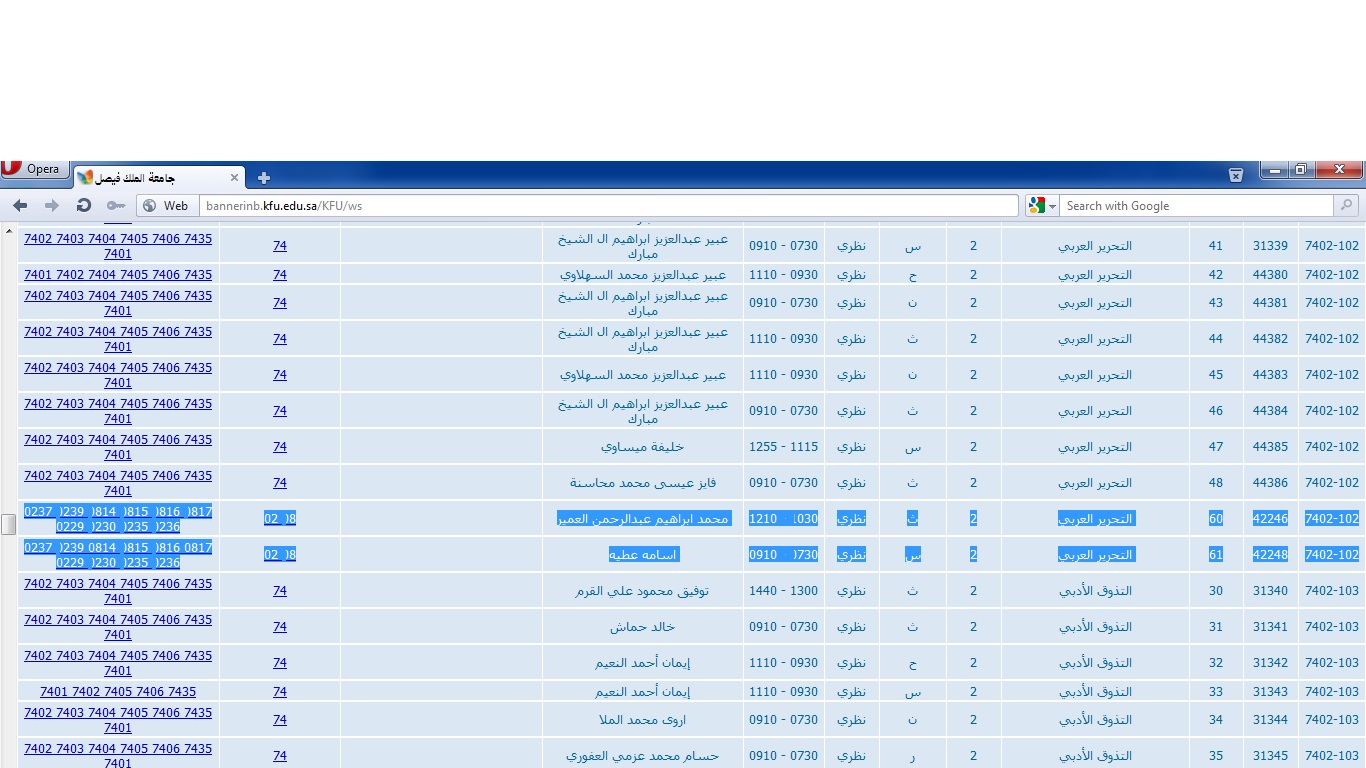Open the closed tabs trash icon
Screen dimensions: 1366x768
coord(1236,175)
